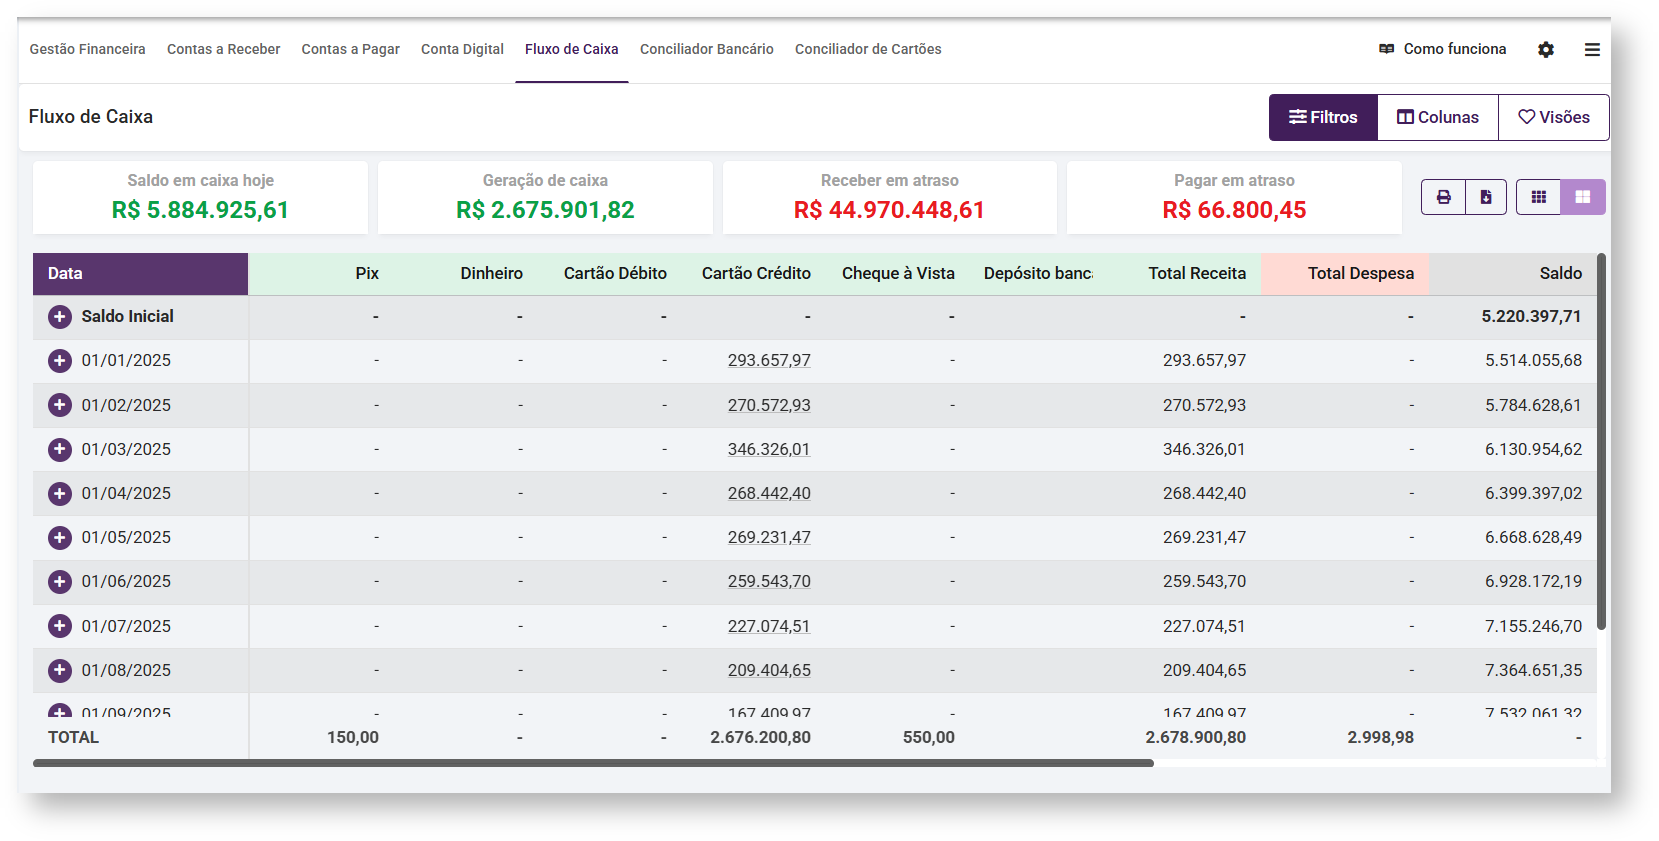Open settings via the gear icon

pyautogui.click(x=1546, y=50)
